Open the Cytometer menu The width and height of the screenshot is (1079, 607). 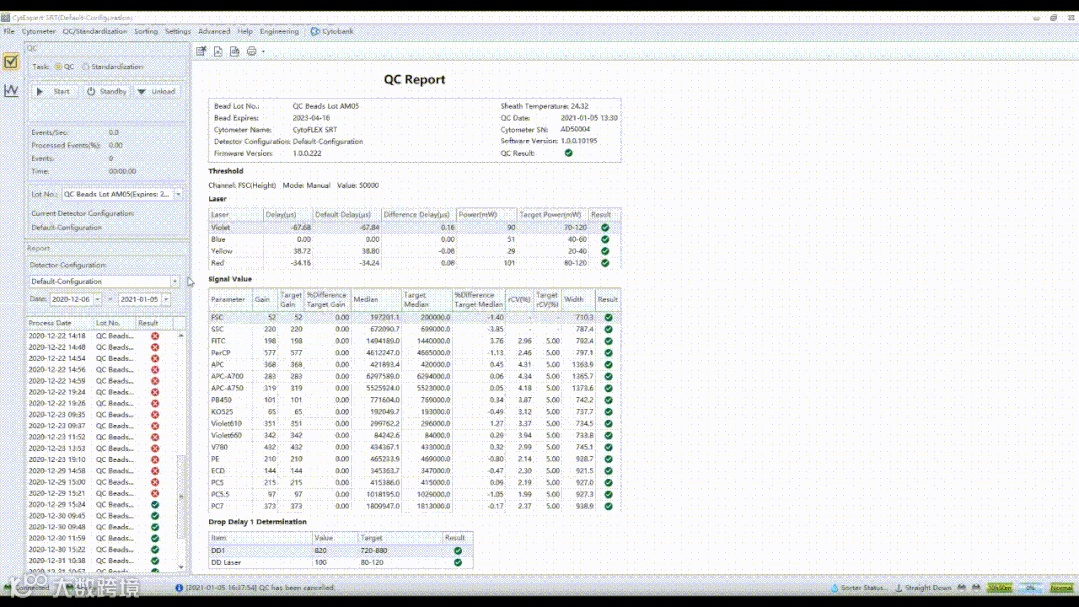[x=39, y=31]
